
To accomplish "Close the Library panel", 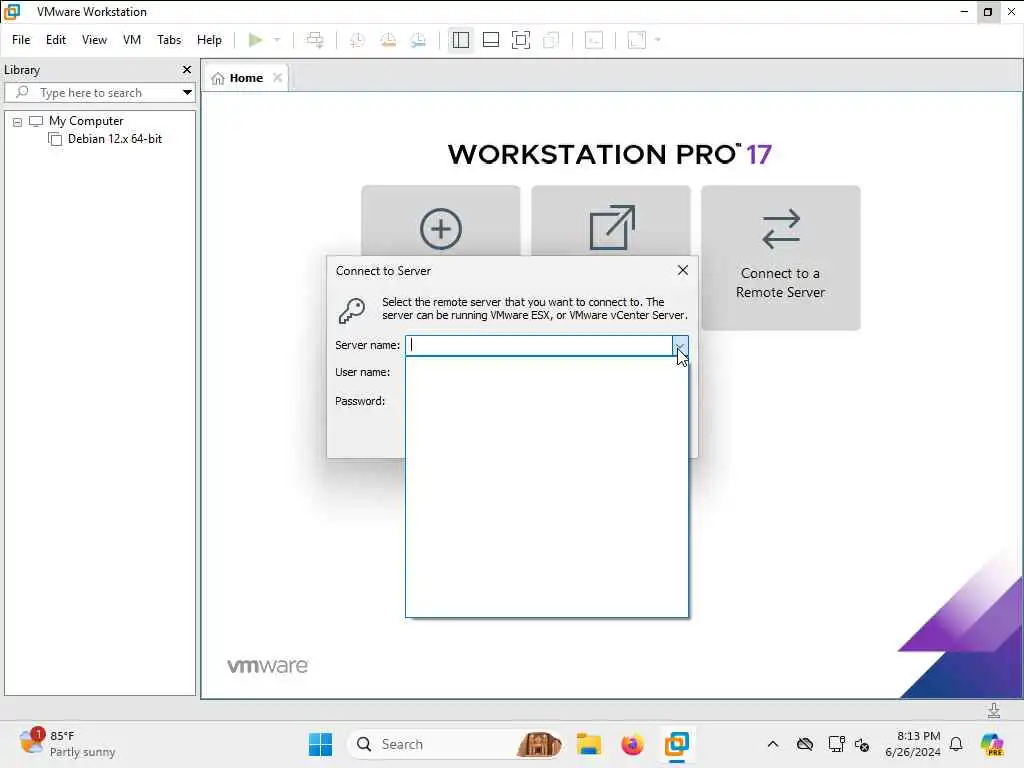I will 187,69.
